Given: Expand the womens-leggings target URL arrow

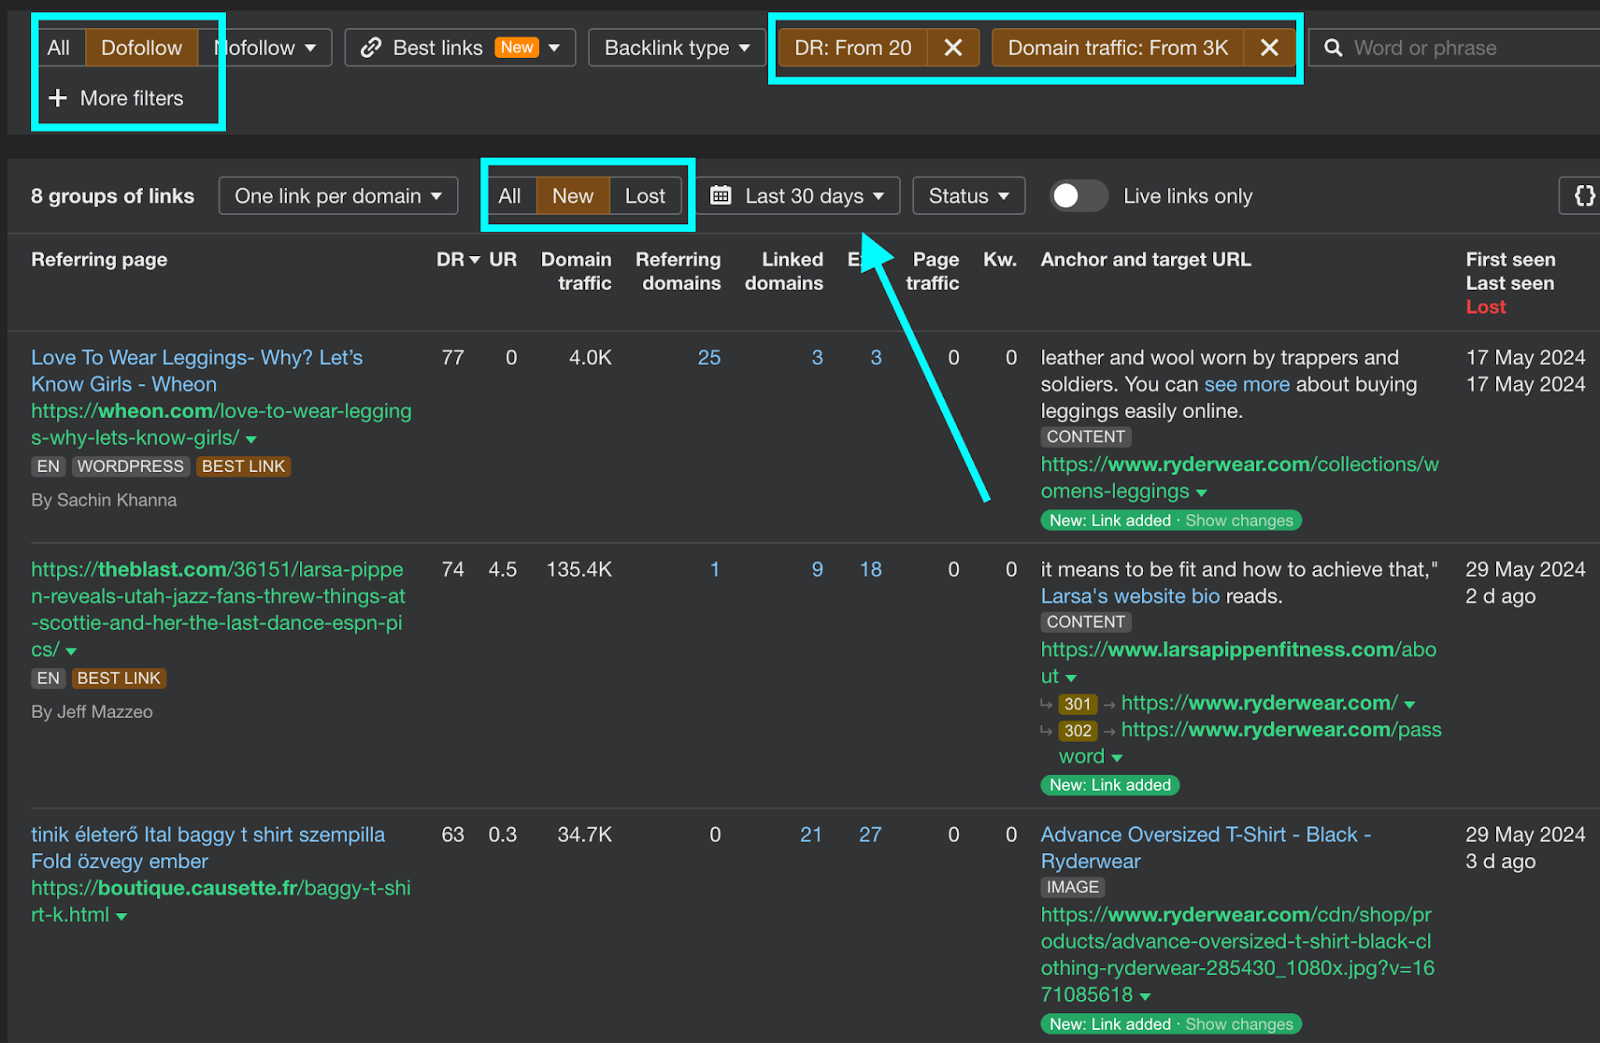Looking at the screenshot, I should [x=1201, y=493].
